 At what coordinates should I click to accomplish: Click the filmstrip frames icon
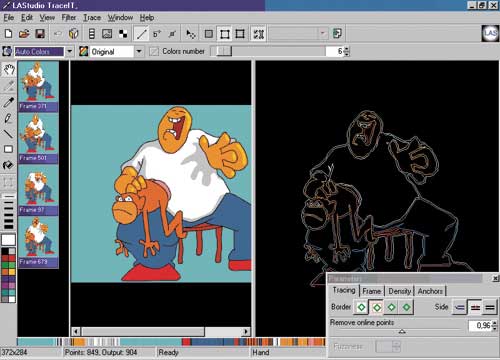coord(92,34)
